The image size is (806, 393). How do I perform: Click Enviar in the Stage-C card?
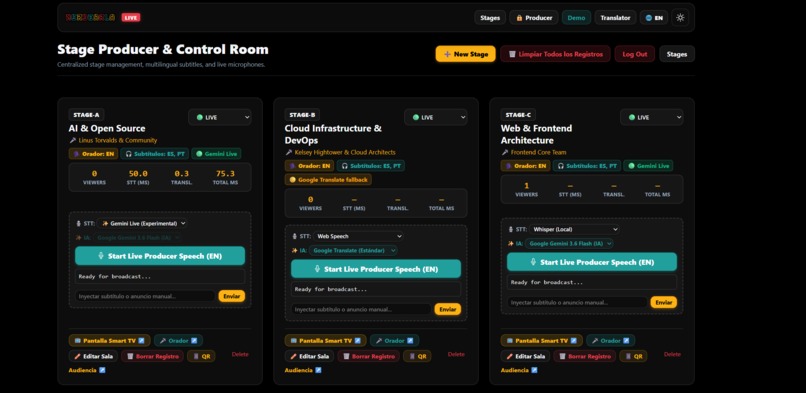664,303
